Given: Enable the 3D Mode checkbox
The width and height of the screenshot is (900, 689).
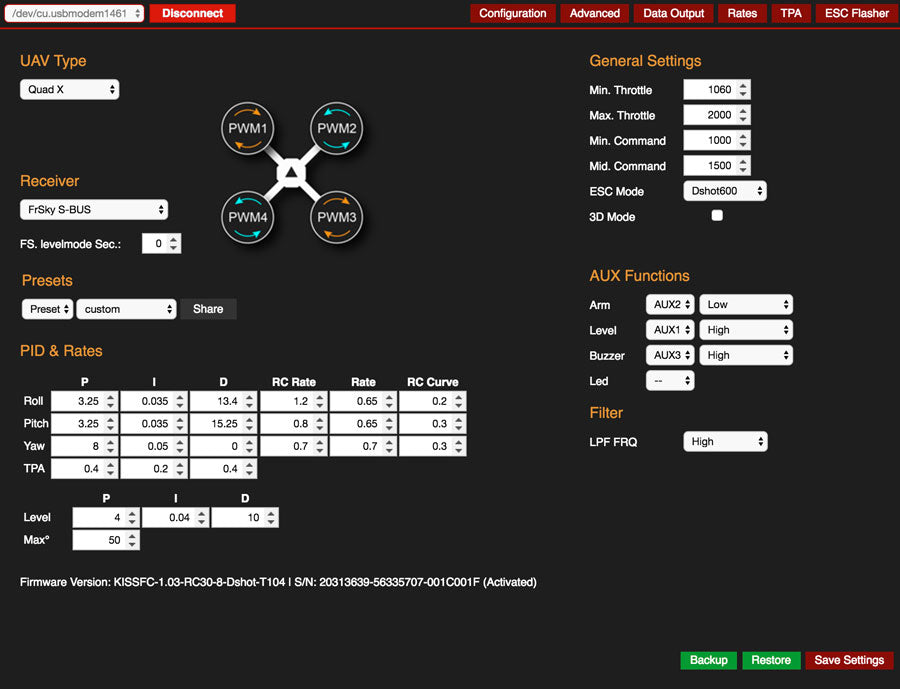Looking at the screenshot, I should coord(717,216).
